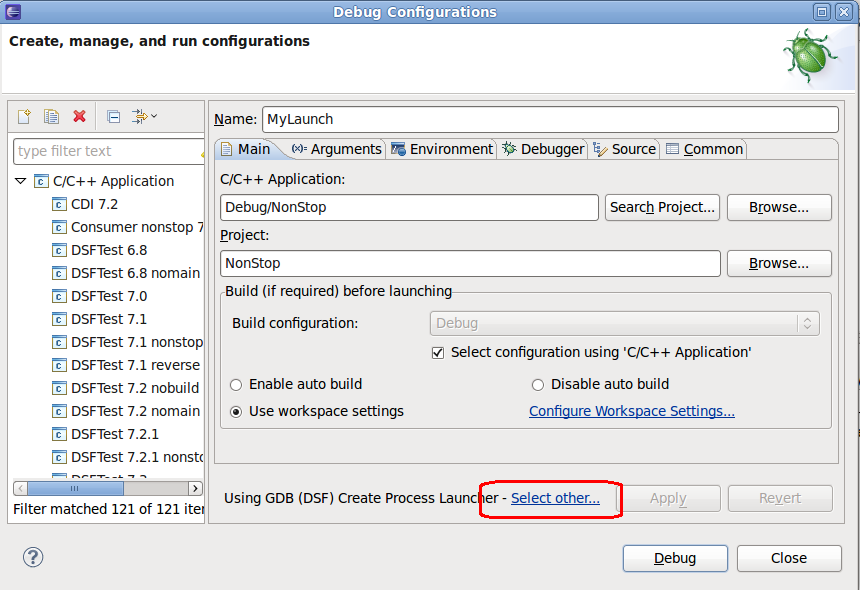Switch to the Main tab
This screenshot has height=590, width=860.
[x=246, y=149]
